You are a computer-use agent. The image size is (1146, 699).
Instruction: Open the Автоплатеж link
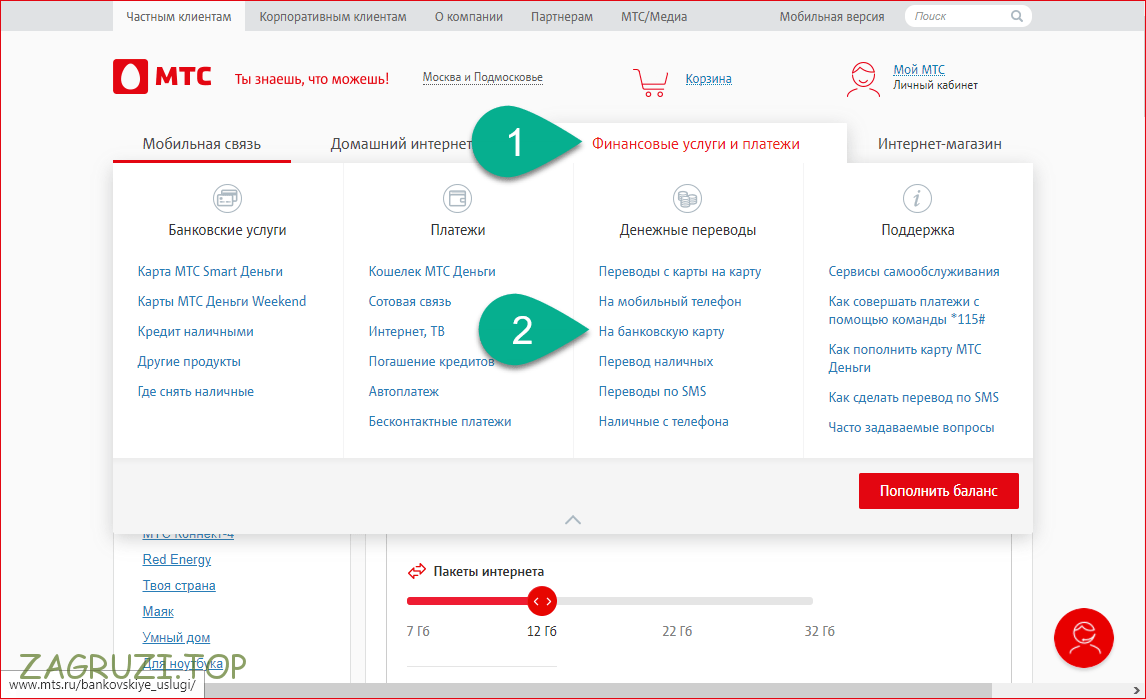[x=403, y=391]
